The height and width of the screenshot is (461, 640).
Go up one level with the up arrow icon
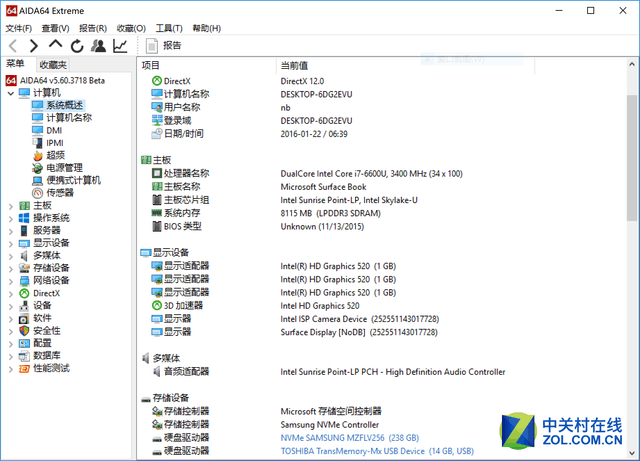pos(56,44)
